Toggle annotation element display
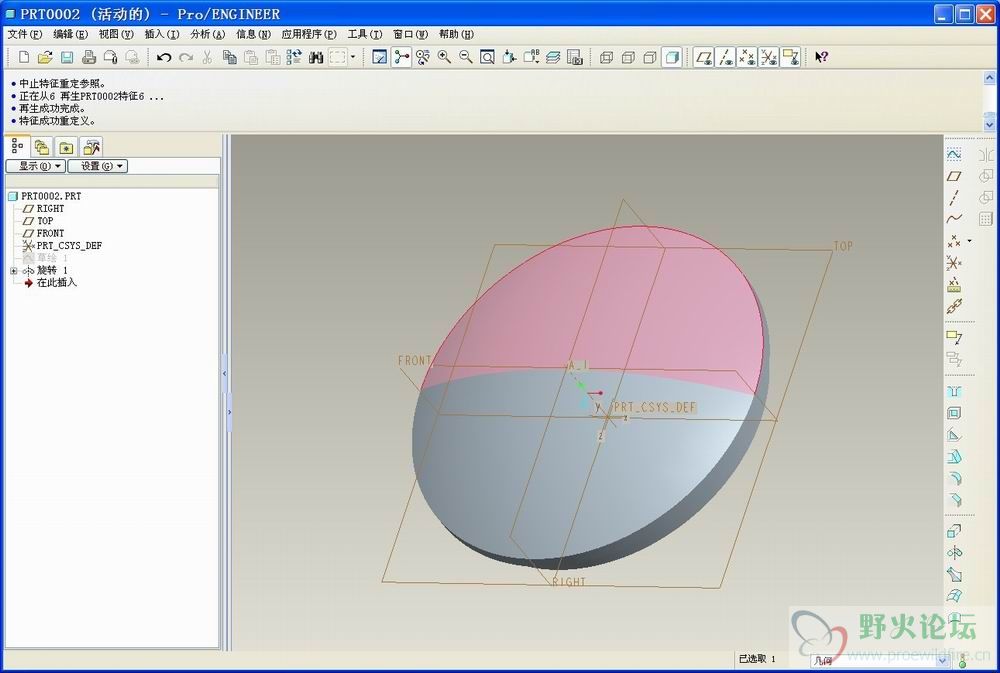 click(x=791, y=57)
